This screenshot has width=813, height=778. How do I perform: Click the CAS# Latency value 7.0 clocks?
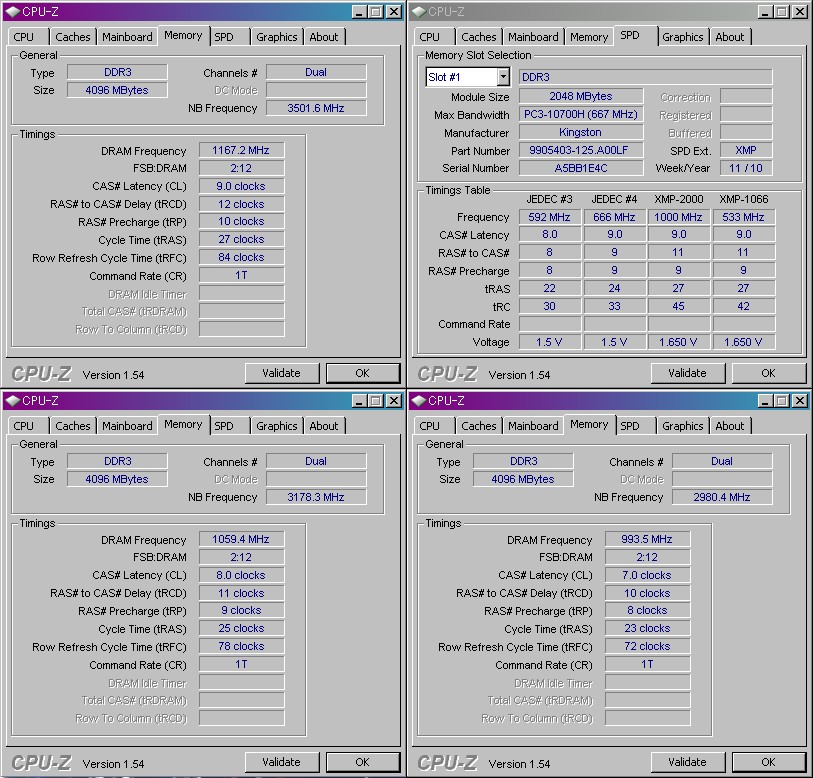(x=647, y=575)
